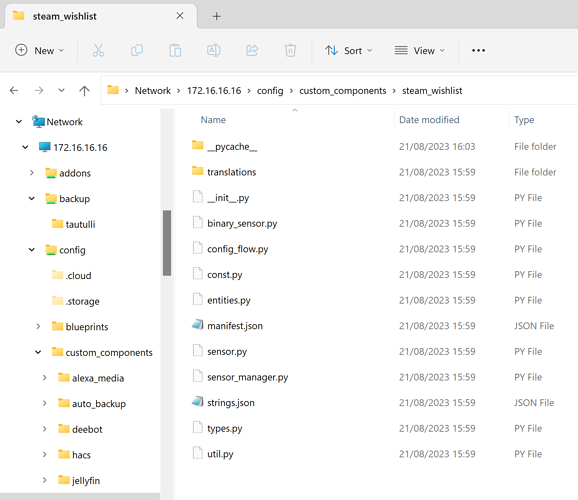This screenshot has height=500, width=578.
Task: Click config in the address breadcrumb
Action: tap(270, 91)
